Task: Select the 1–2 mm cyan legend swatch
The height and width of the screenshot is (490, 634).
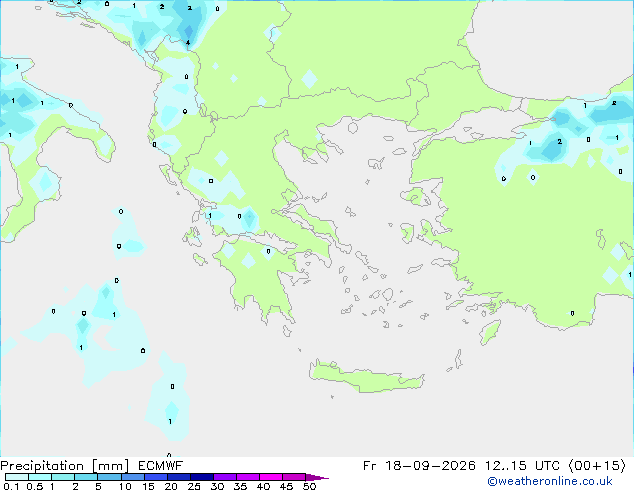Action: tap(63, 477)
